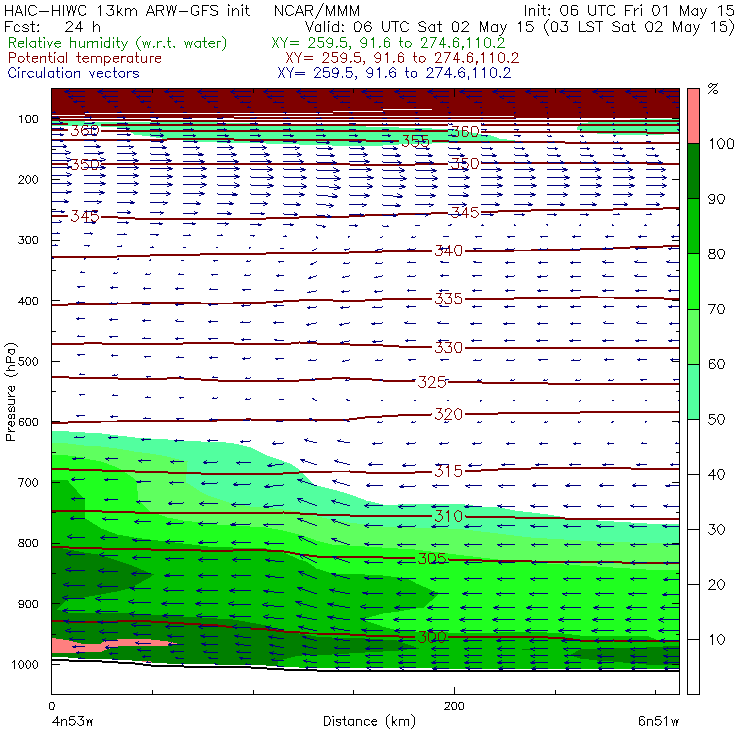Click the colorbar '20' percent label
This screenshot has height=740, width=740.
716,585
